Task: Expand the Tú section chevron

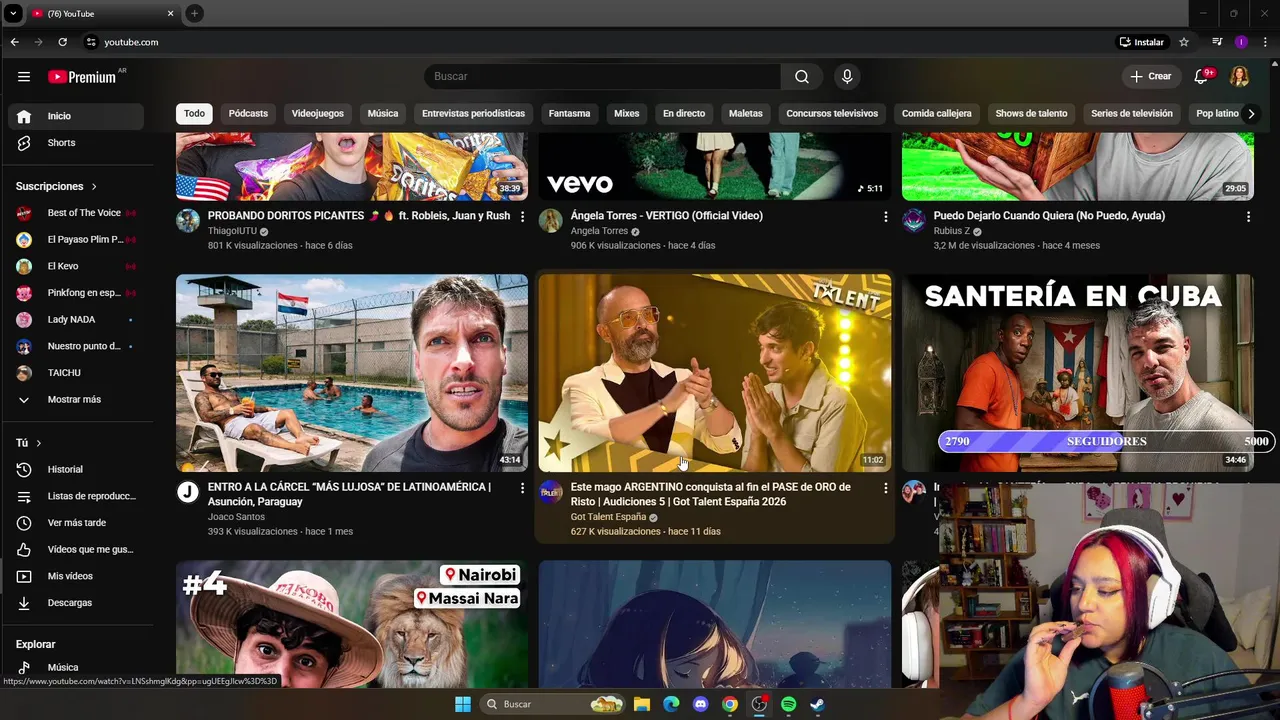Action: point(39,443)
